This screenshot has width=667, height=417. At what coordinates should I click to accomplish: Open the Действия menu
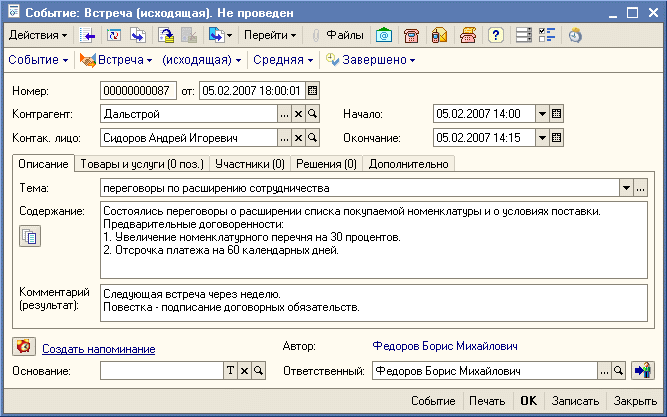(x=38, y=35)
